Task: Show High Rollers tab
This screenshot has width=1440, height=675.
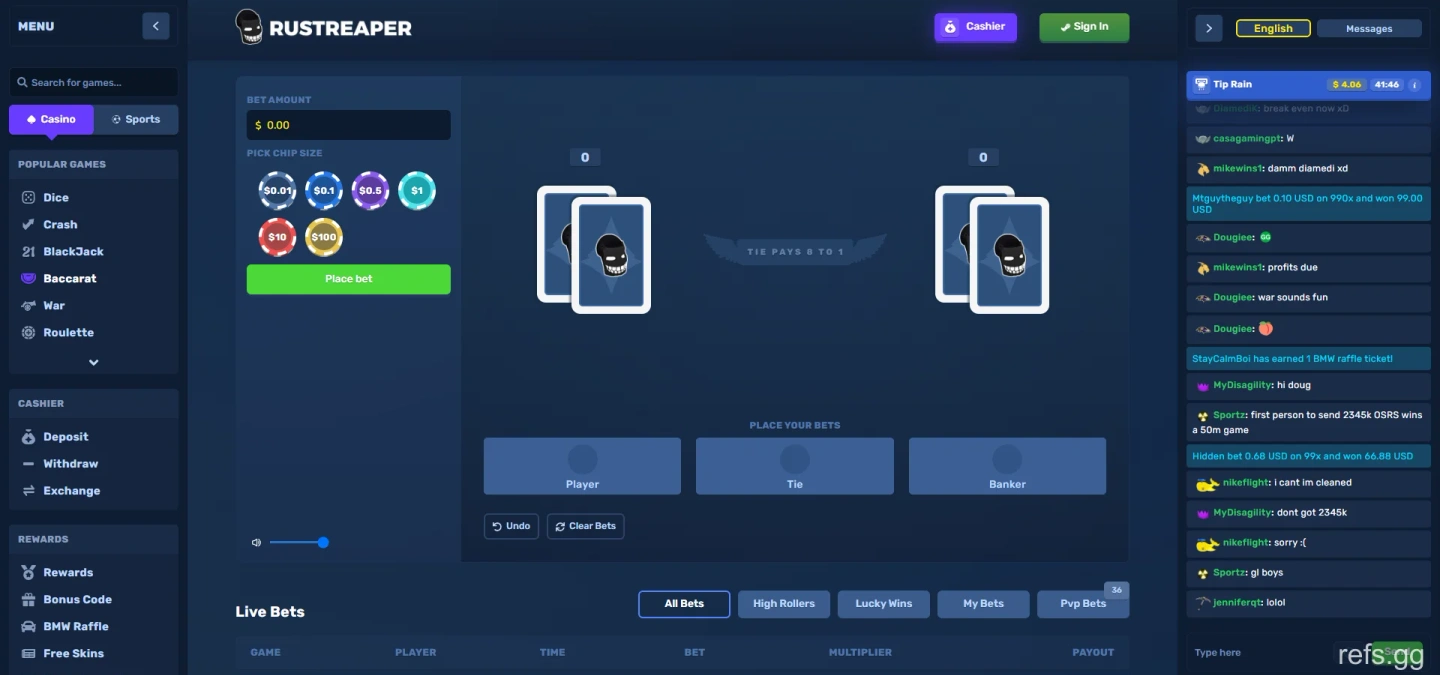Action: tap(784, 604)
